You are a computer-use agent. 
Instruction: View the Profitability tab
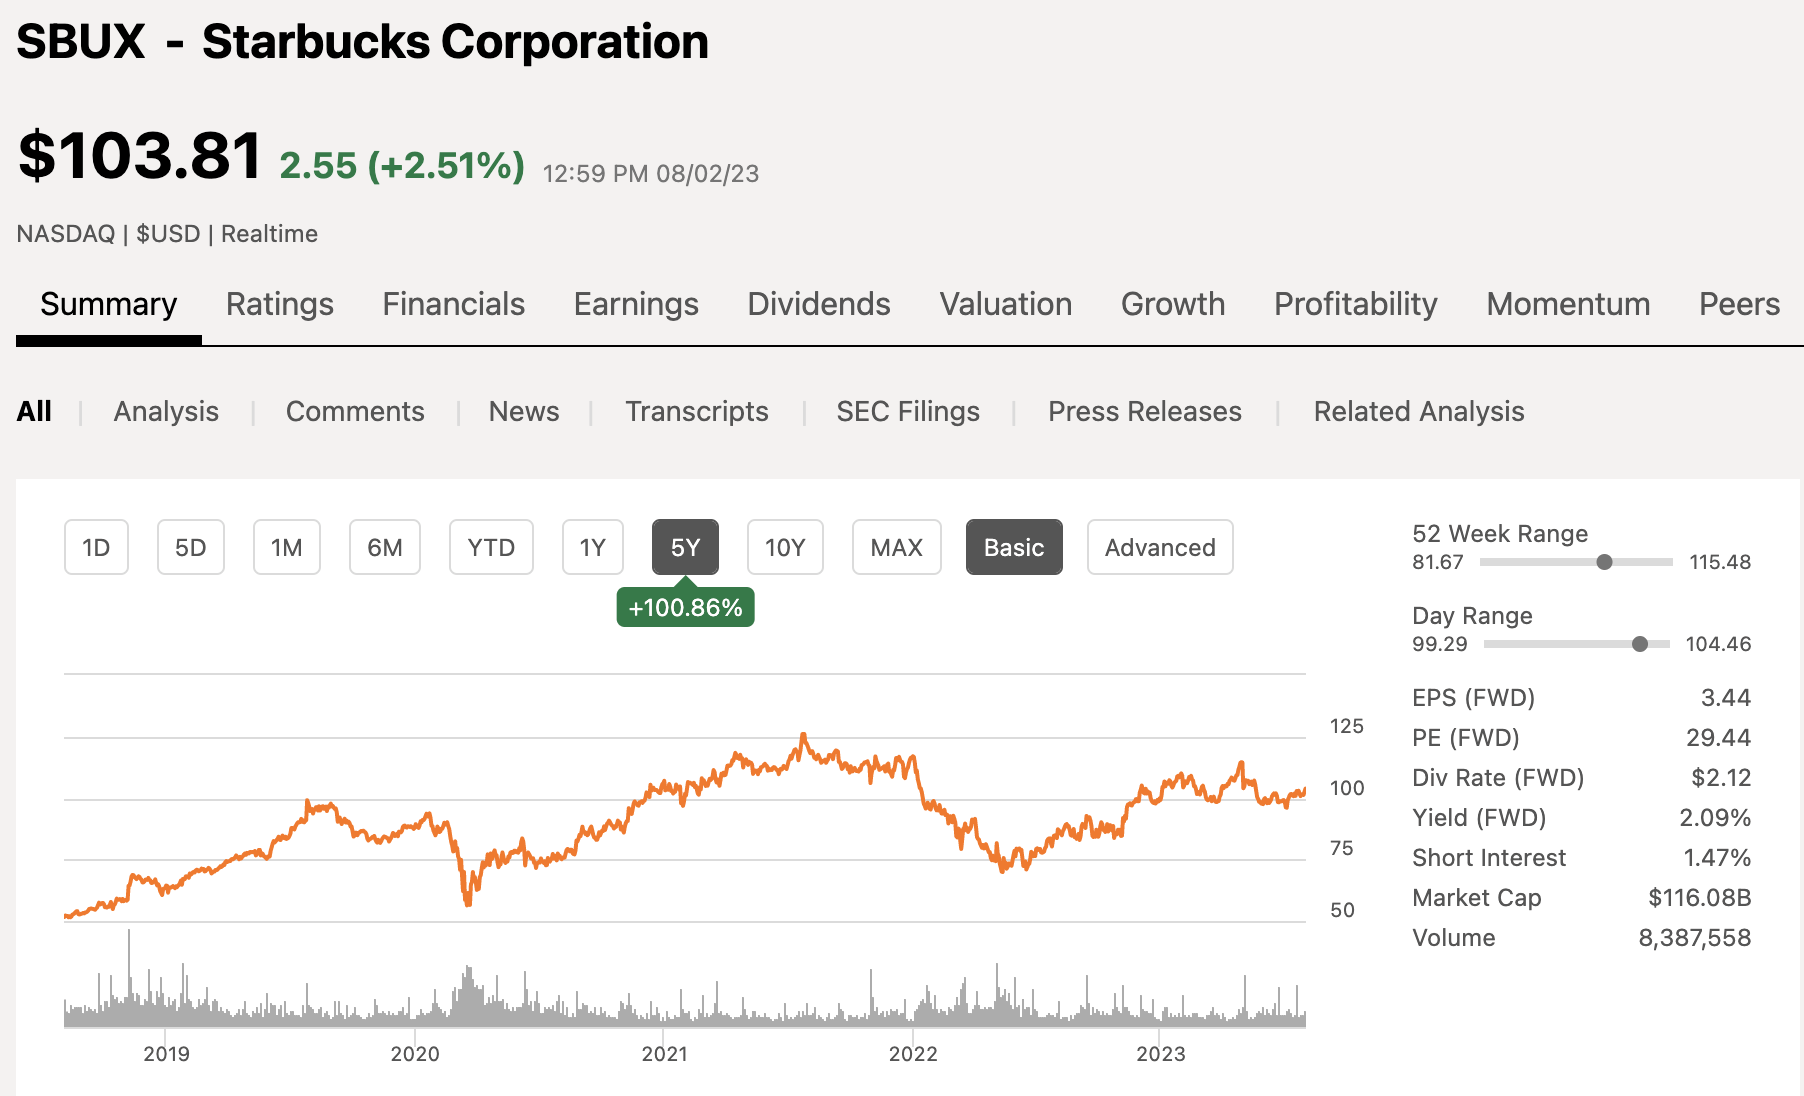tap(1356, 304)
